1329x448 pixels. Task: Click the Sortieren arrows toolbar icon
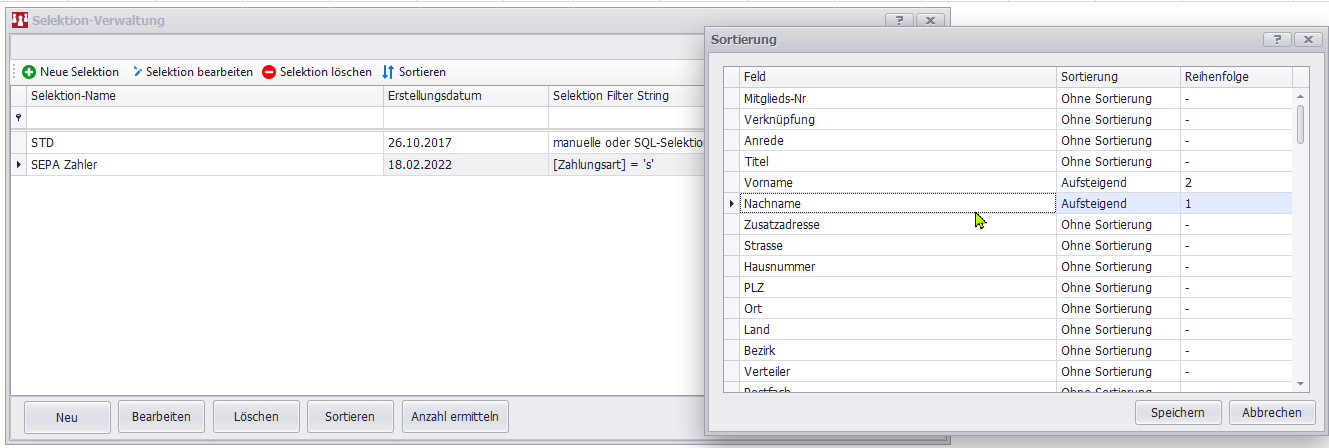[388, 72]
